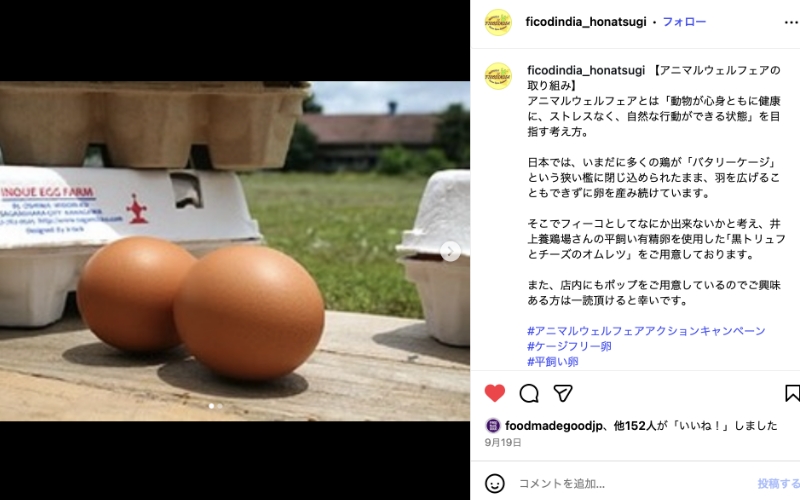Open the three-dot more options menu

click(x=791, y=22)
